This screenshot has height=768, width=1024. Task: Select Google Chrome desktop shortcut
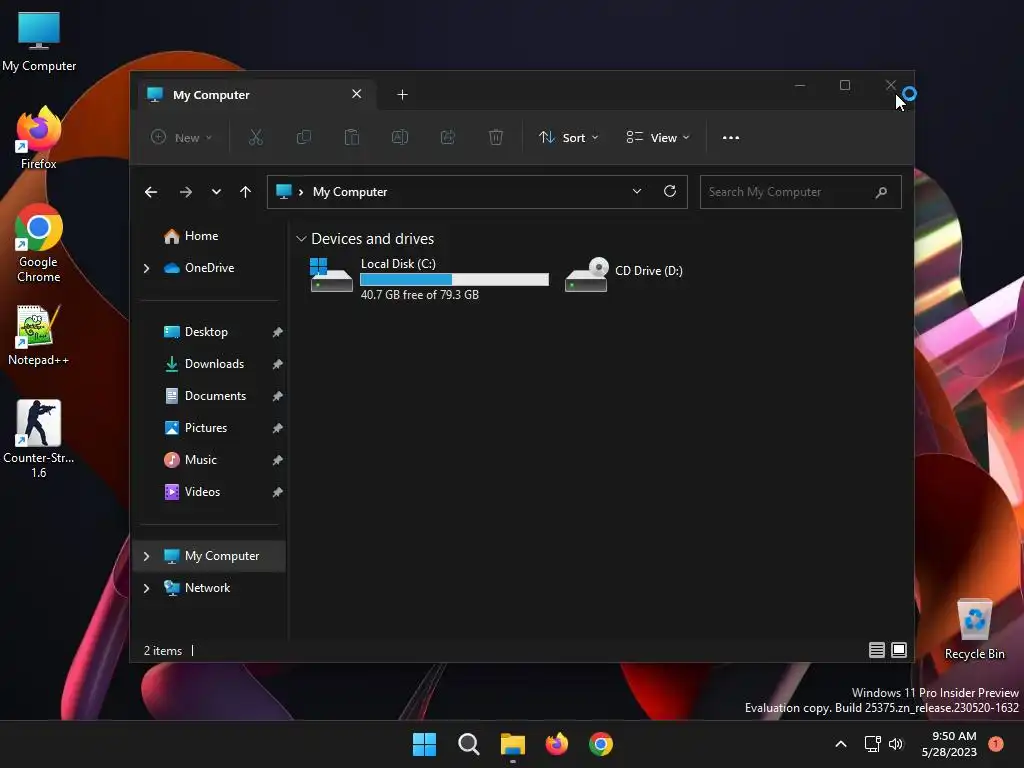pos(39,244)
